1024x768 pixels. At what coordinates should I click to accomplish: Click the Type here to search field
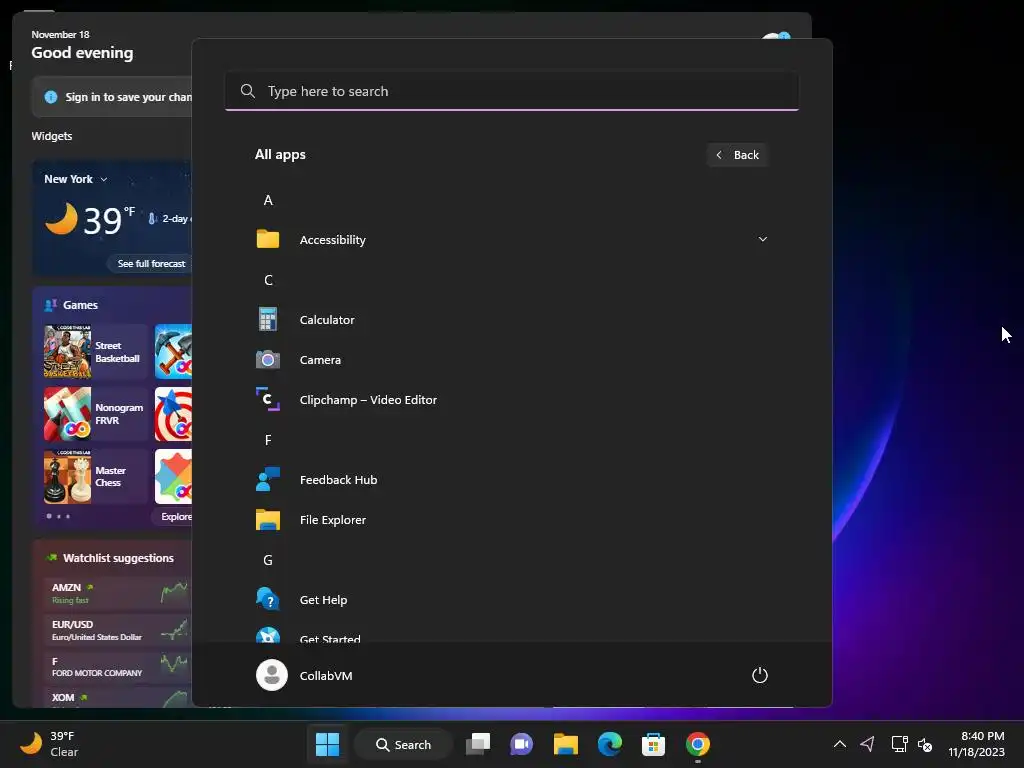511,91
